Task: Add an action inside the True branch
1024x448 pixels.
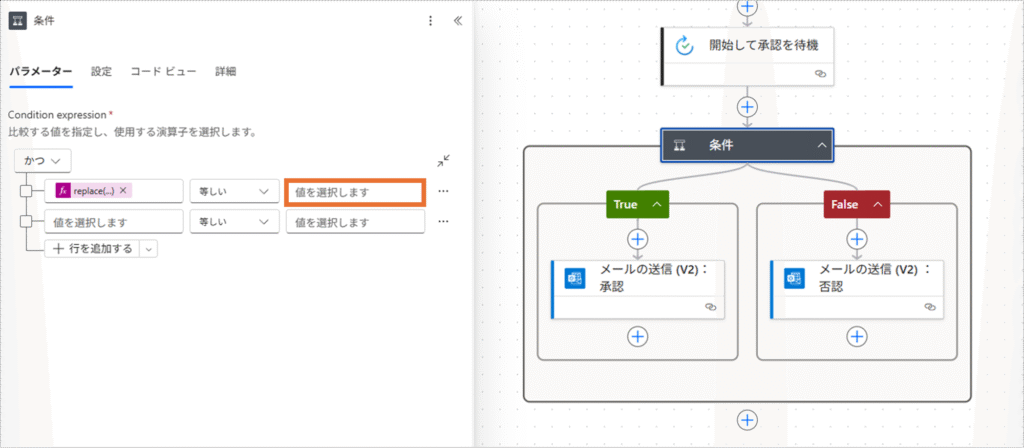Action: pos(638,239)
